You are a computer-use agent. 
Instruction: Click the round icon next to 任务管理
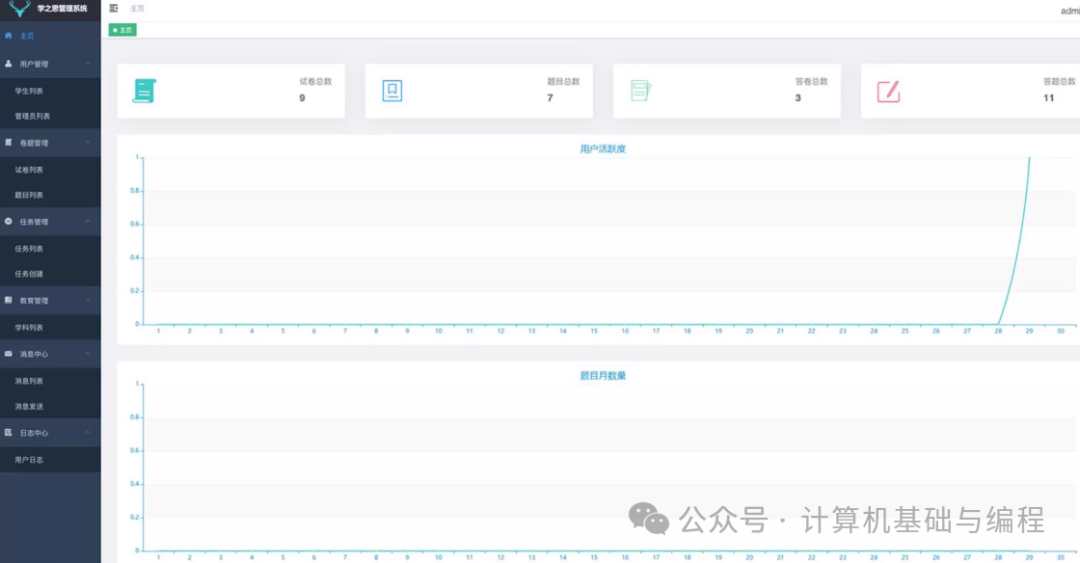(x=8, y=221)
